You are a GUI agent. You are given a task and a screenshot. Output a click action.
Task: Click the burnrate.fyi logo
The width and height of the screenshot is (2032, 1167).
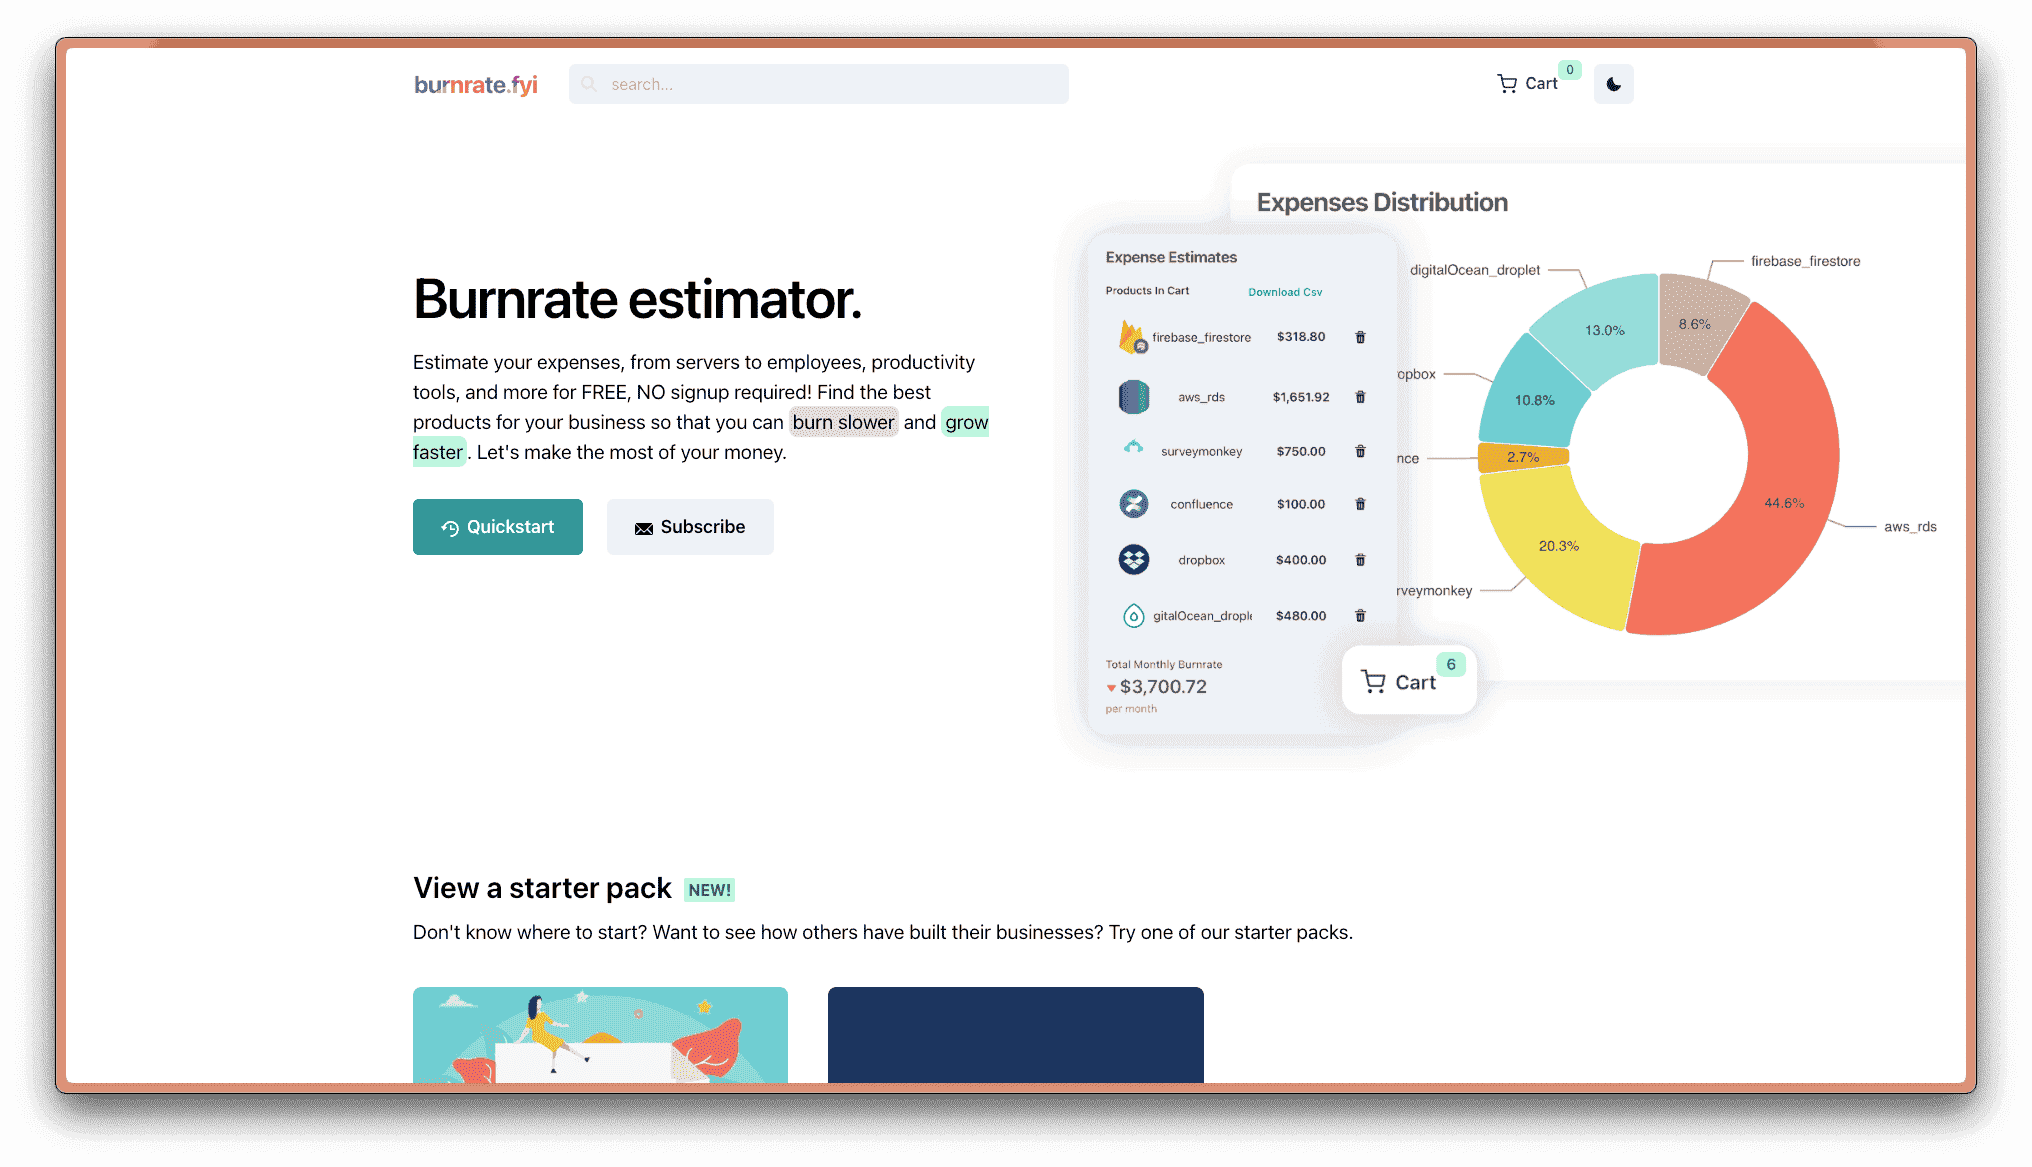[476, 85]
